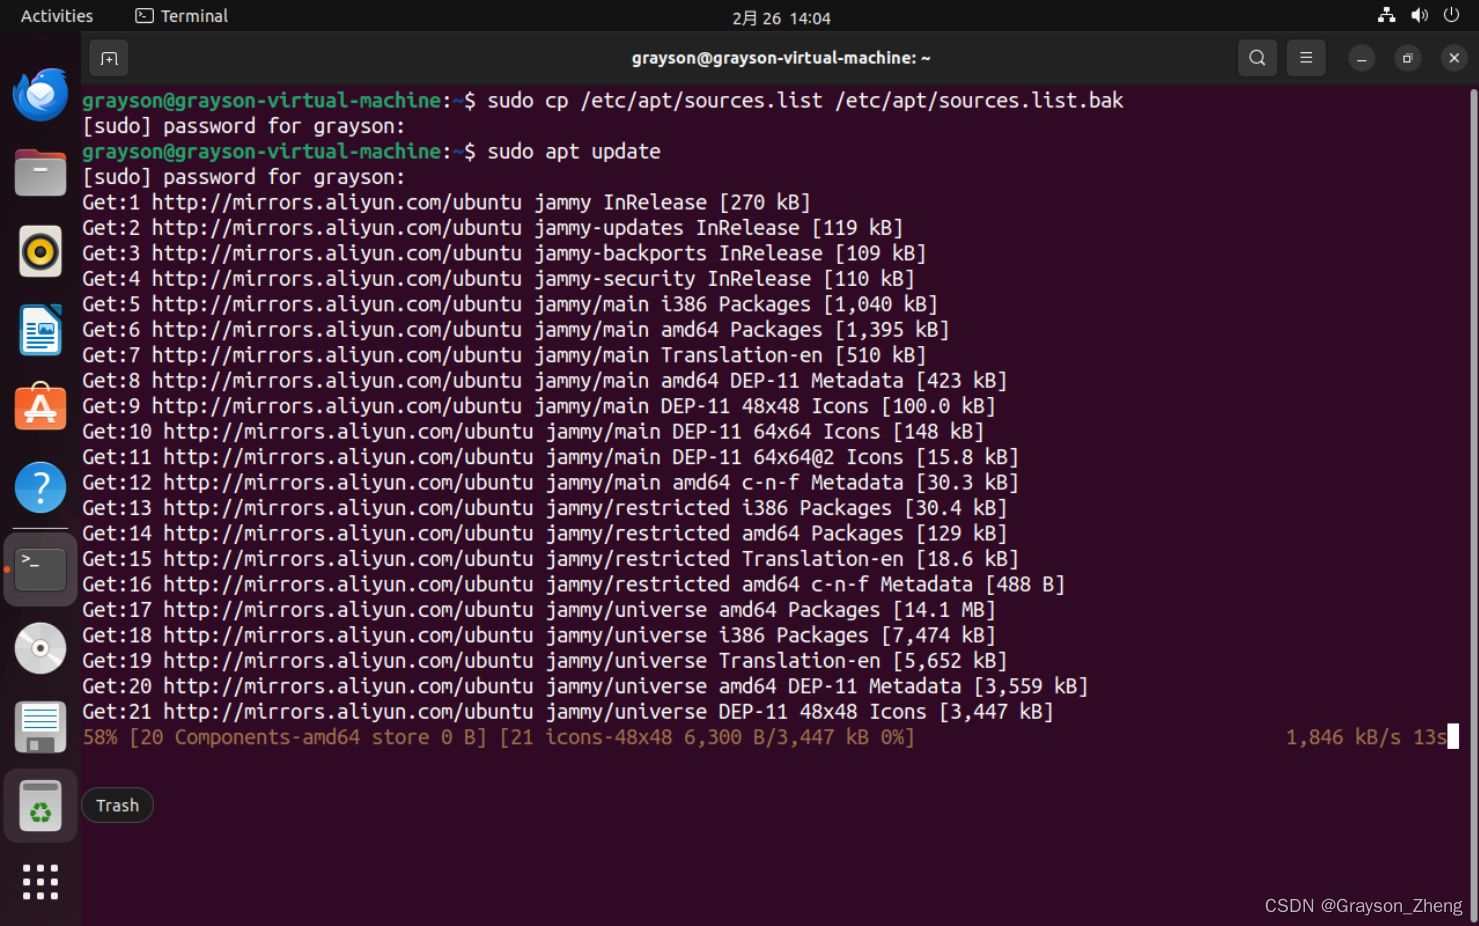Open Ubuntu Software store
1479x926 pixels.
pos(40,408)
